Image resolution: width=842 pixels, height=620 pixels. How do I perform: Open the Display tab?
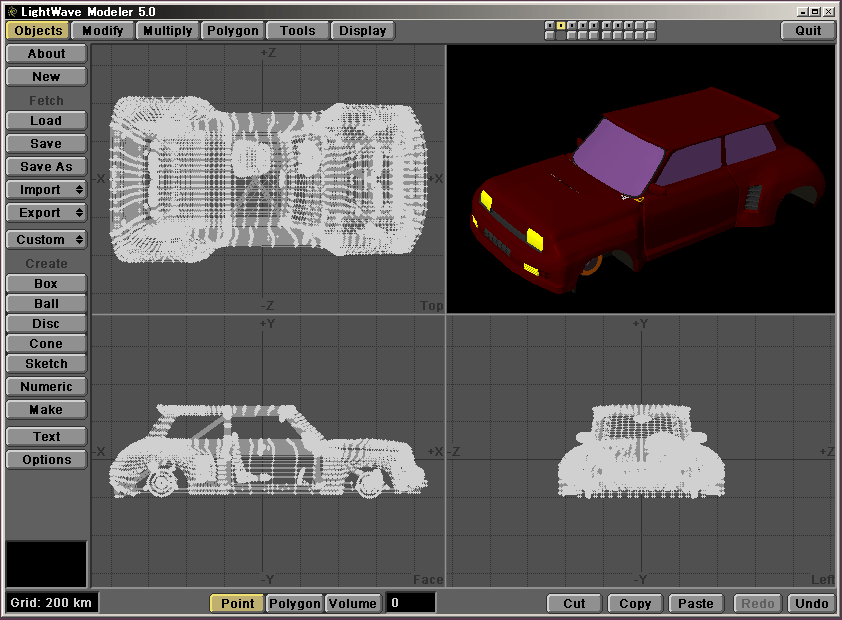pyautogui.click(x=362, y=30)
